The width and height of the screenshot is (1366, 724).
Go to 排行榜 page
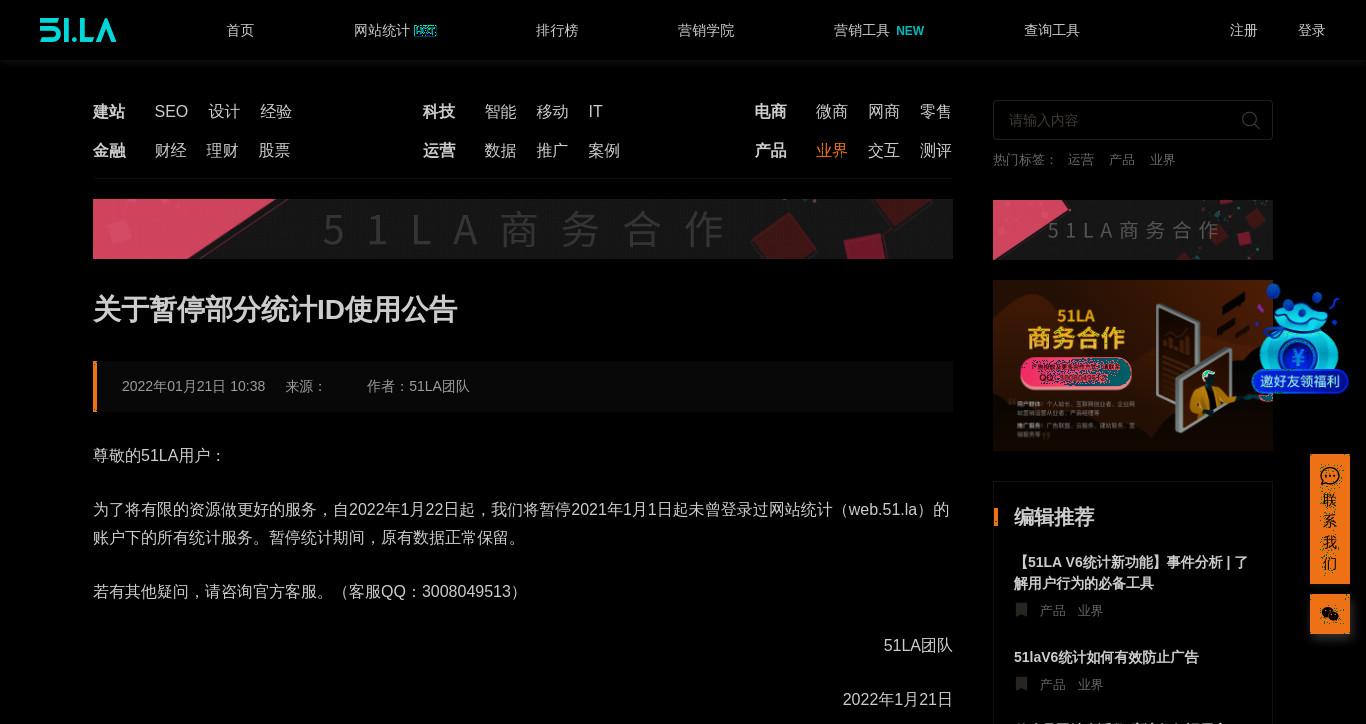click(557, 30)
